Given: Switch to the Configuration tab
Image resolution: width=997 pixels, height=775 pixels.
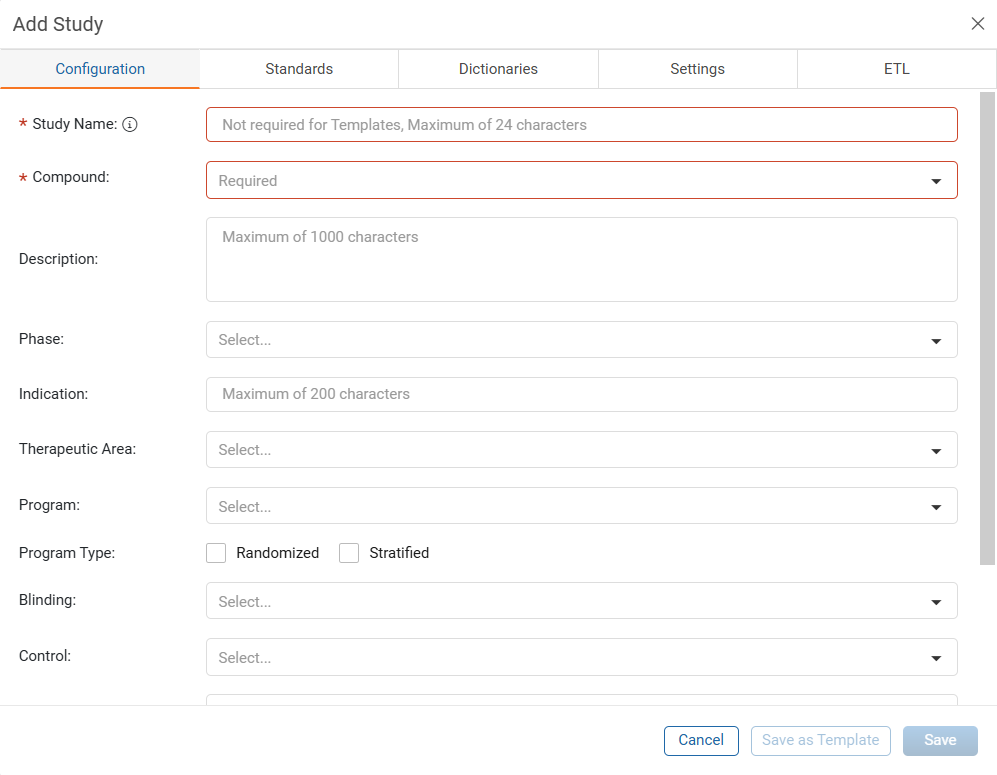Looking at the screenshot, I should [100, 69].
